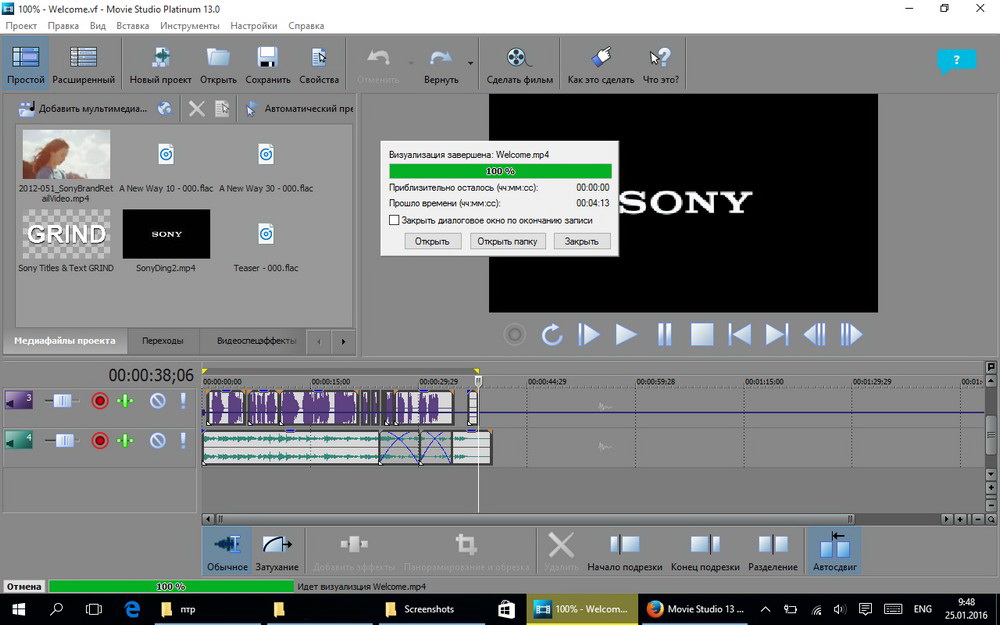
Task: Click the Pause button under preview
Action: tap(664, 334)
